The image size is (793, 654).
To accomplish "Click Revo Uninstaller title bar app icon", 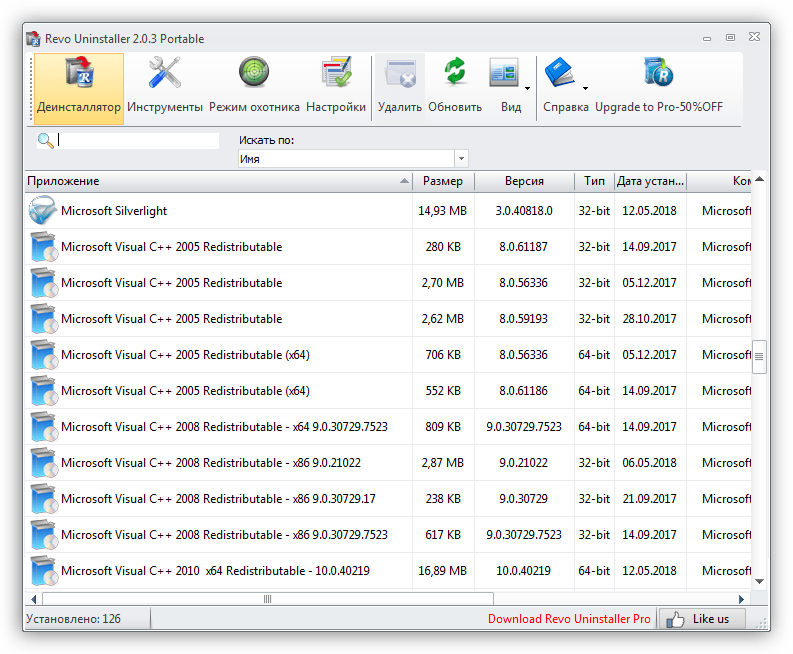I will [33, 38].
